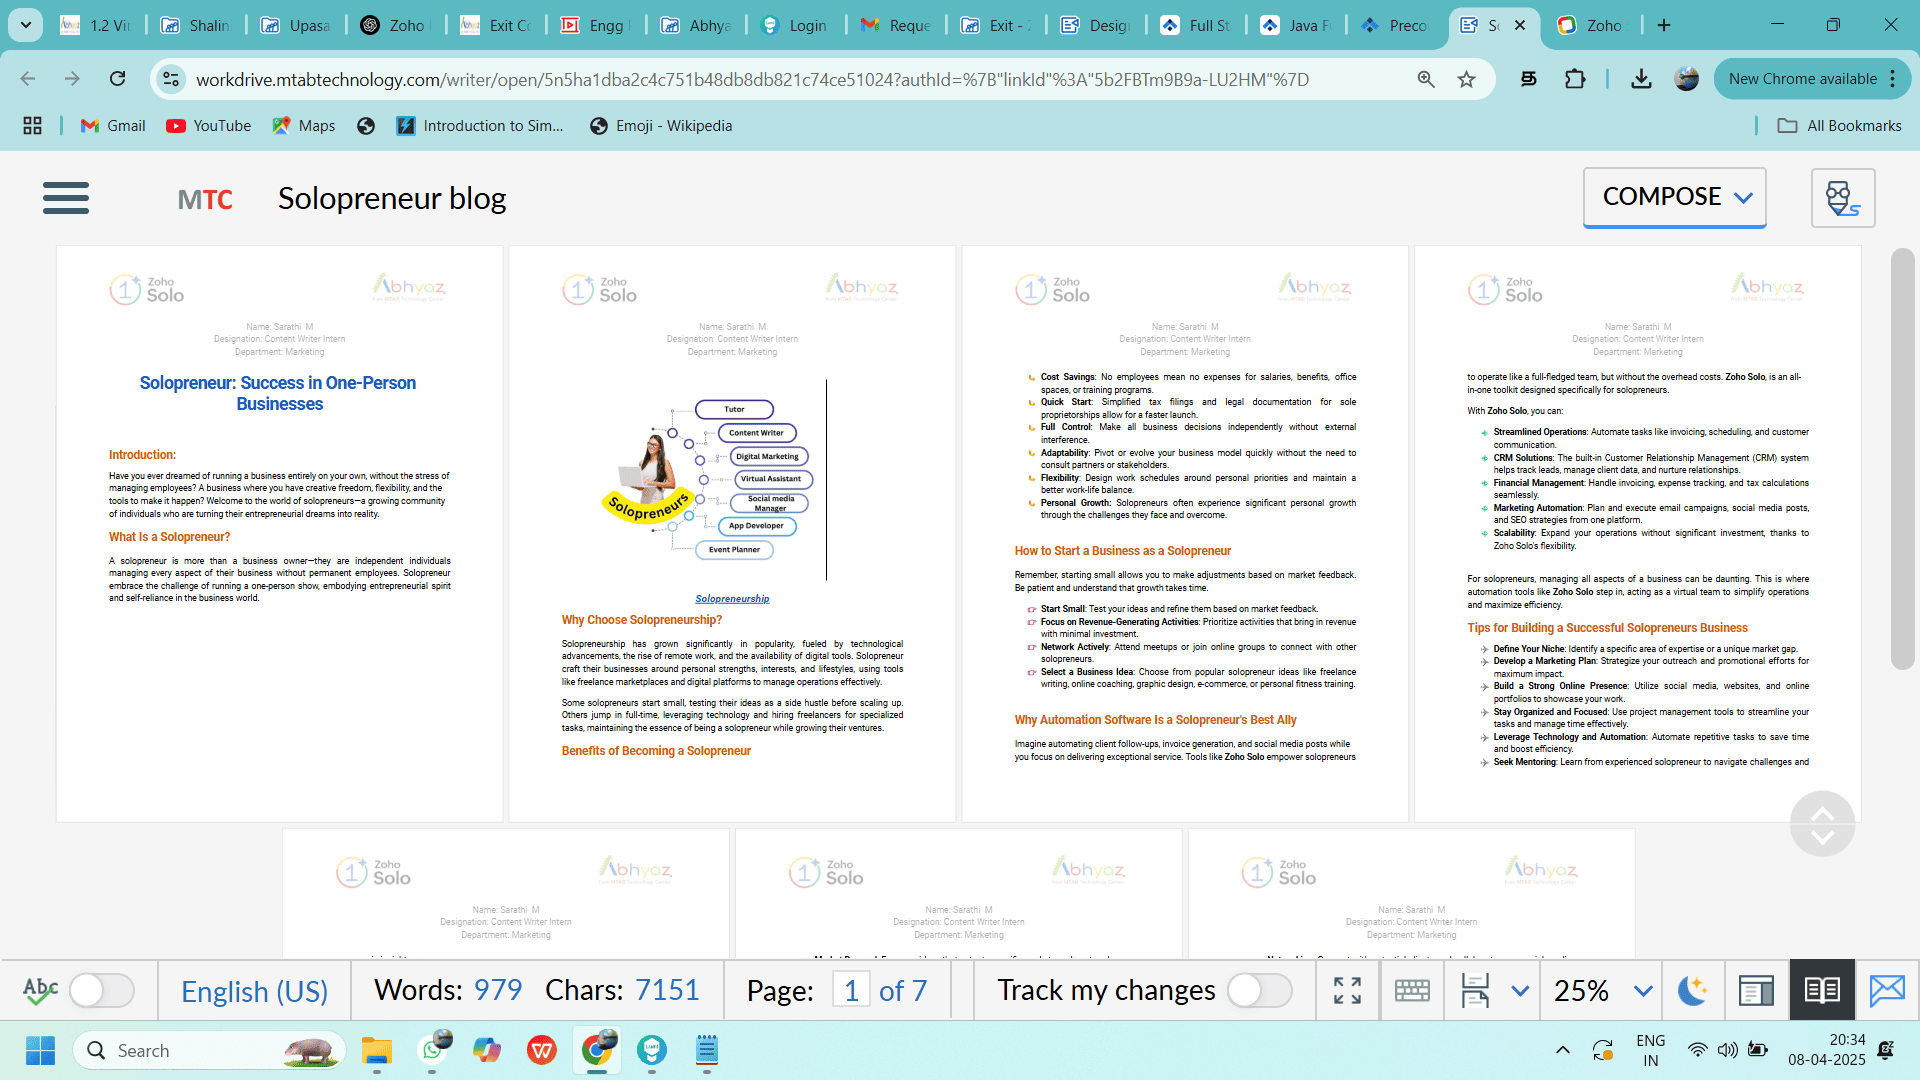
Task: Open the Chrome profile avatar
Action: coord(1686,79)
